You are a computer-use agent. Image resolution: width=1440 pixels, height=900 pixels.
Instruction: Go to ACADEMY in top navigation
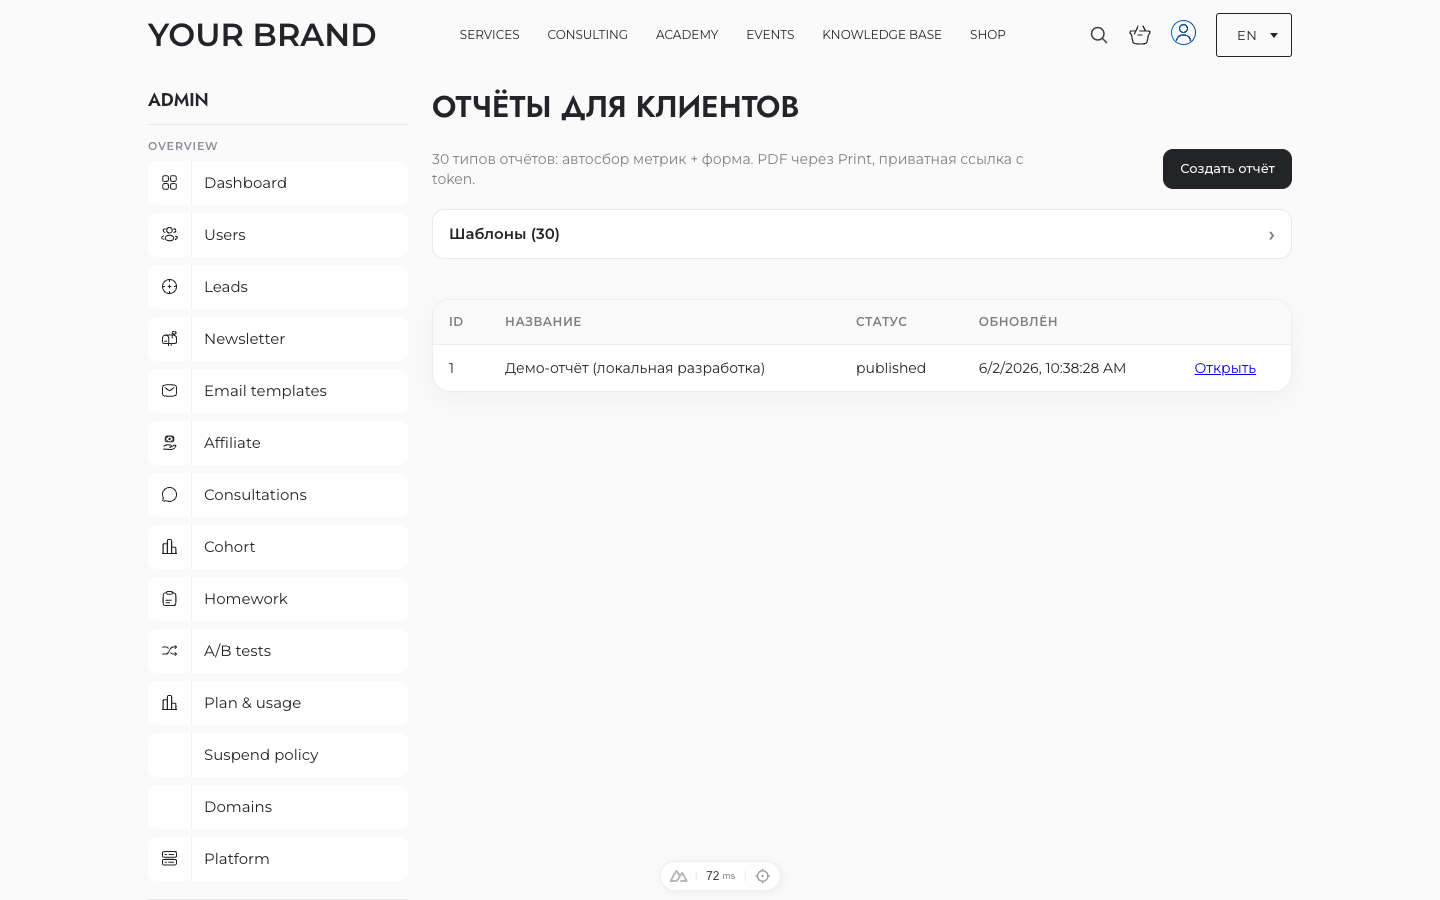click(687, 35)
